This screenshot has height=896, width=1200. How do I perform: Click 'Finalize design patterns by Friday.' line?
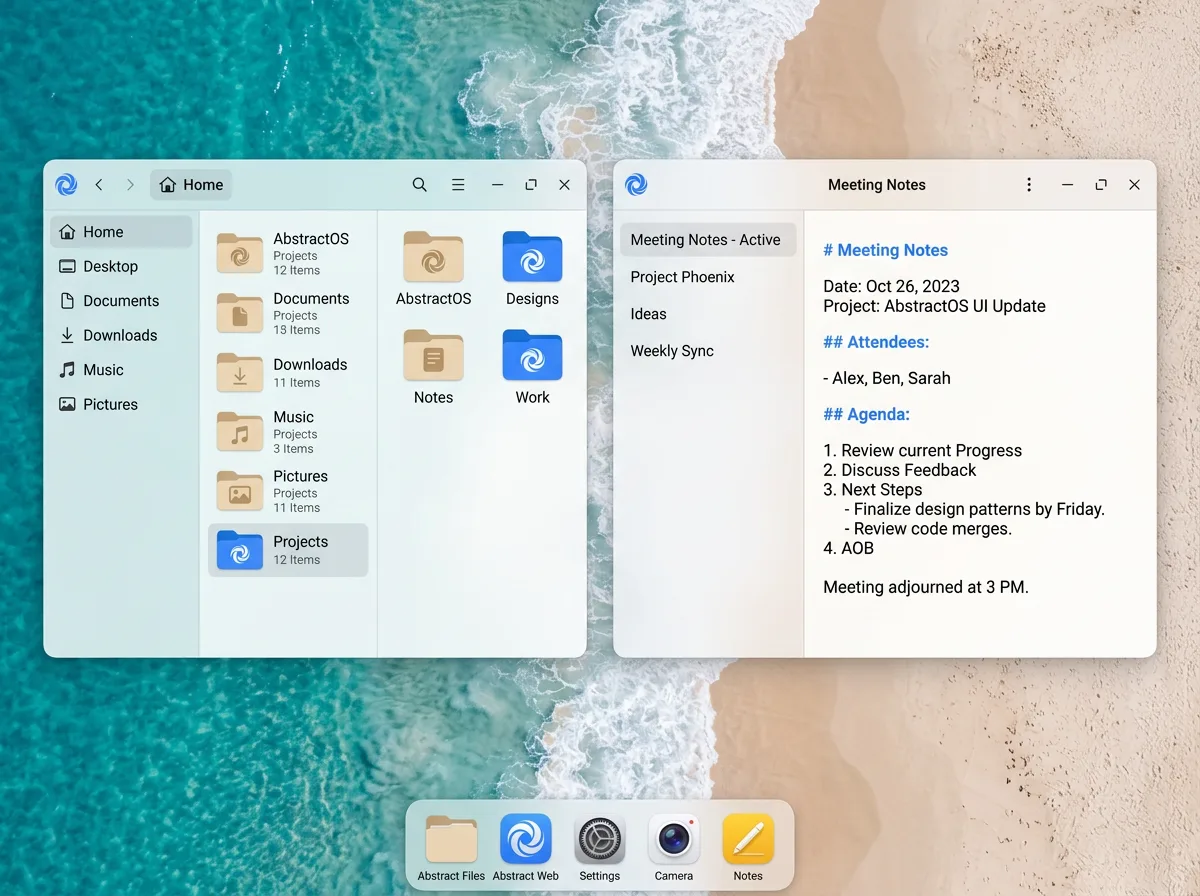point(974,509)
